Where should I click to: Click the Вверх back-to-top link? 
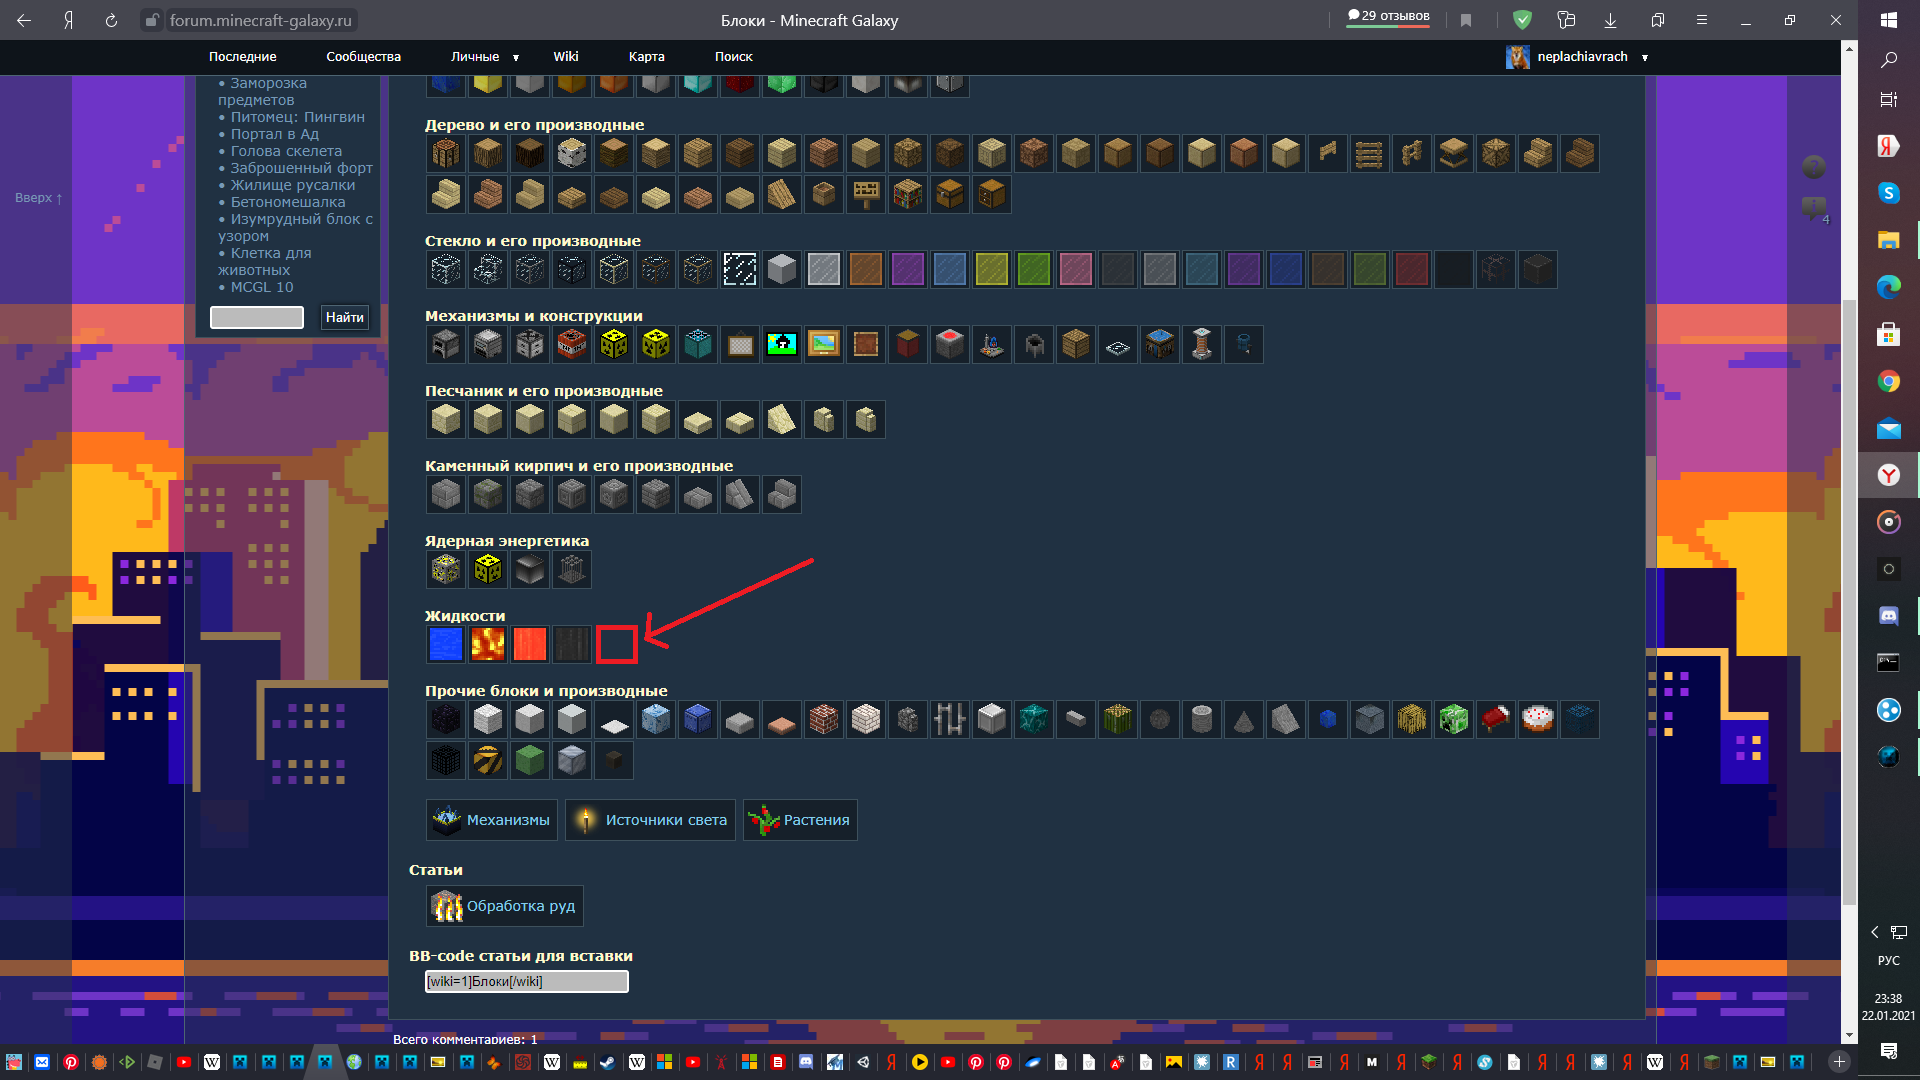point(38,198)
